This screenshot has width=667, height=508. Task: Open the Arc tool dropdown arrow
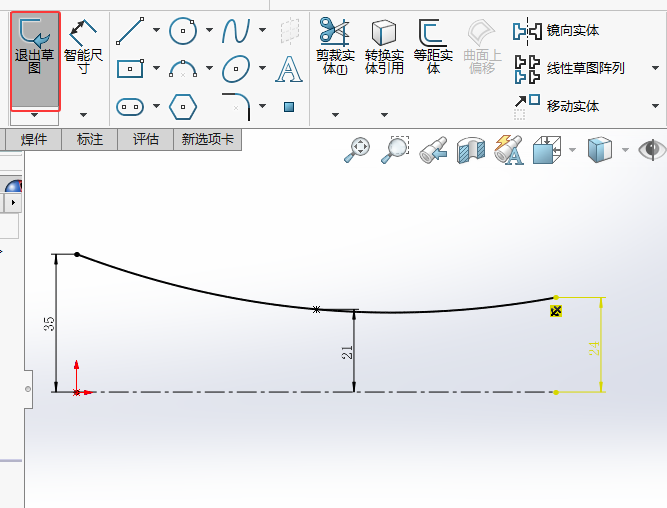point(209,68)
